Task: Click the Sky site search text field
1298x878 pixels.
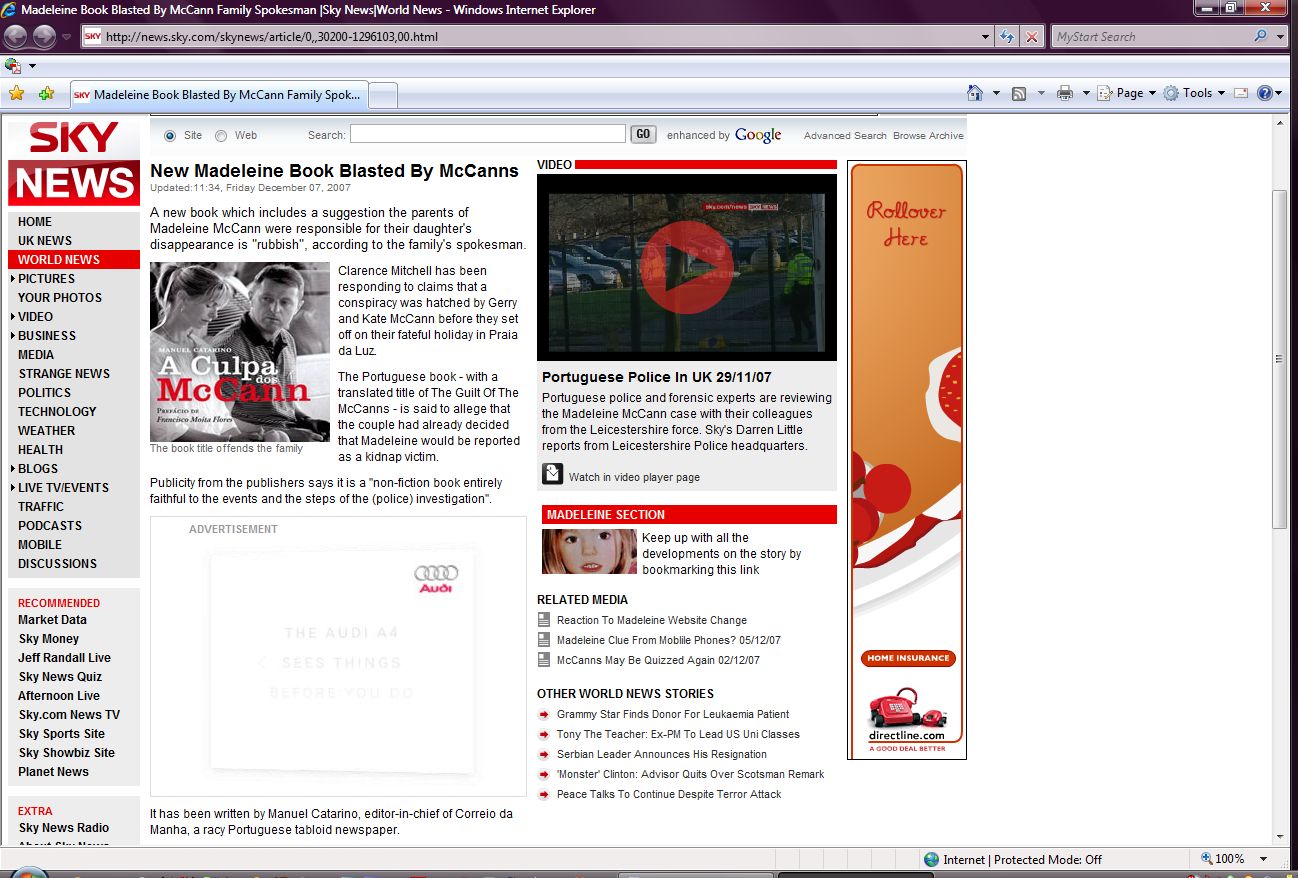Action: pyautogui.click(x=487, y=134)
